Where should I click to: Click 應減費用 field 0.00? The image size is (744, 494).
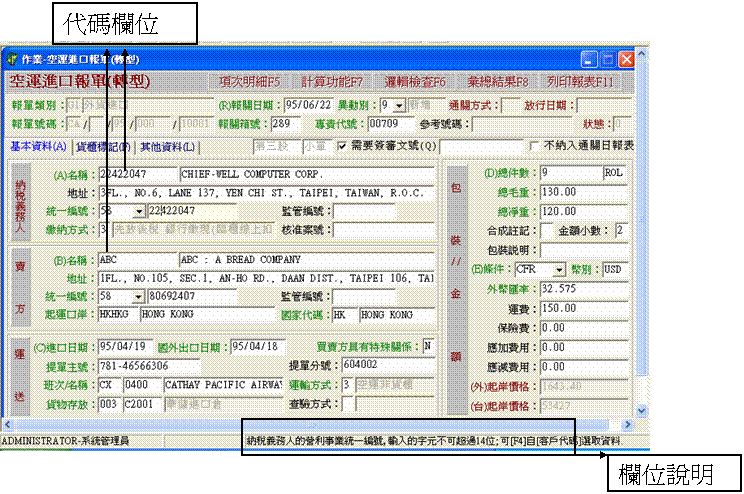[x=584, y=367]
